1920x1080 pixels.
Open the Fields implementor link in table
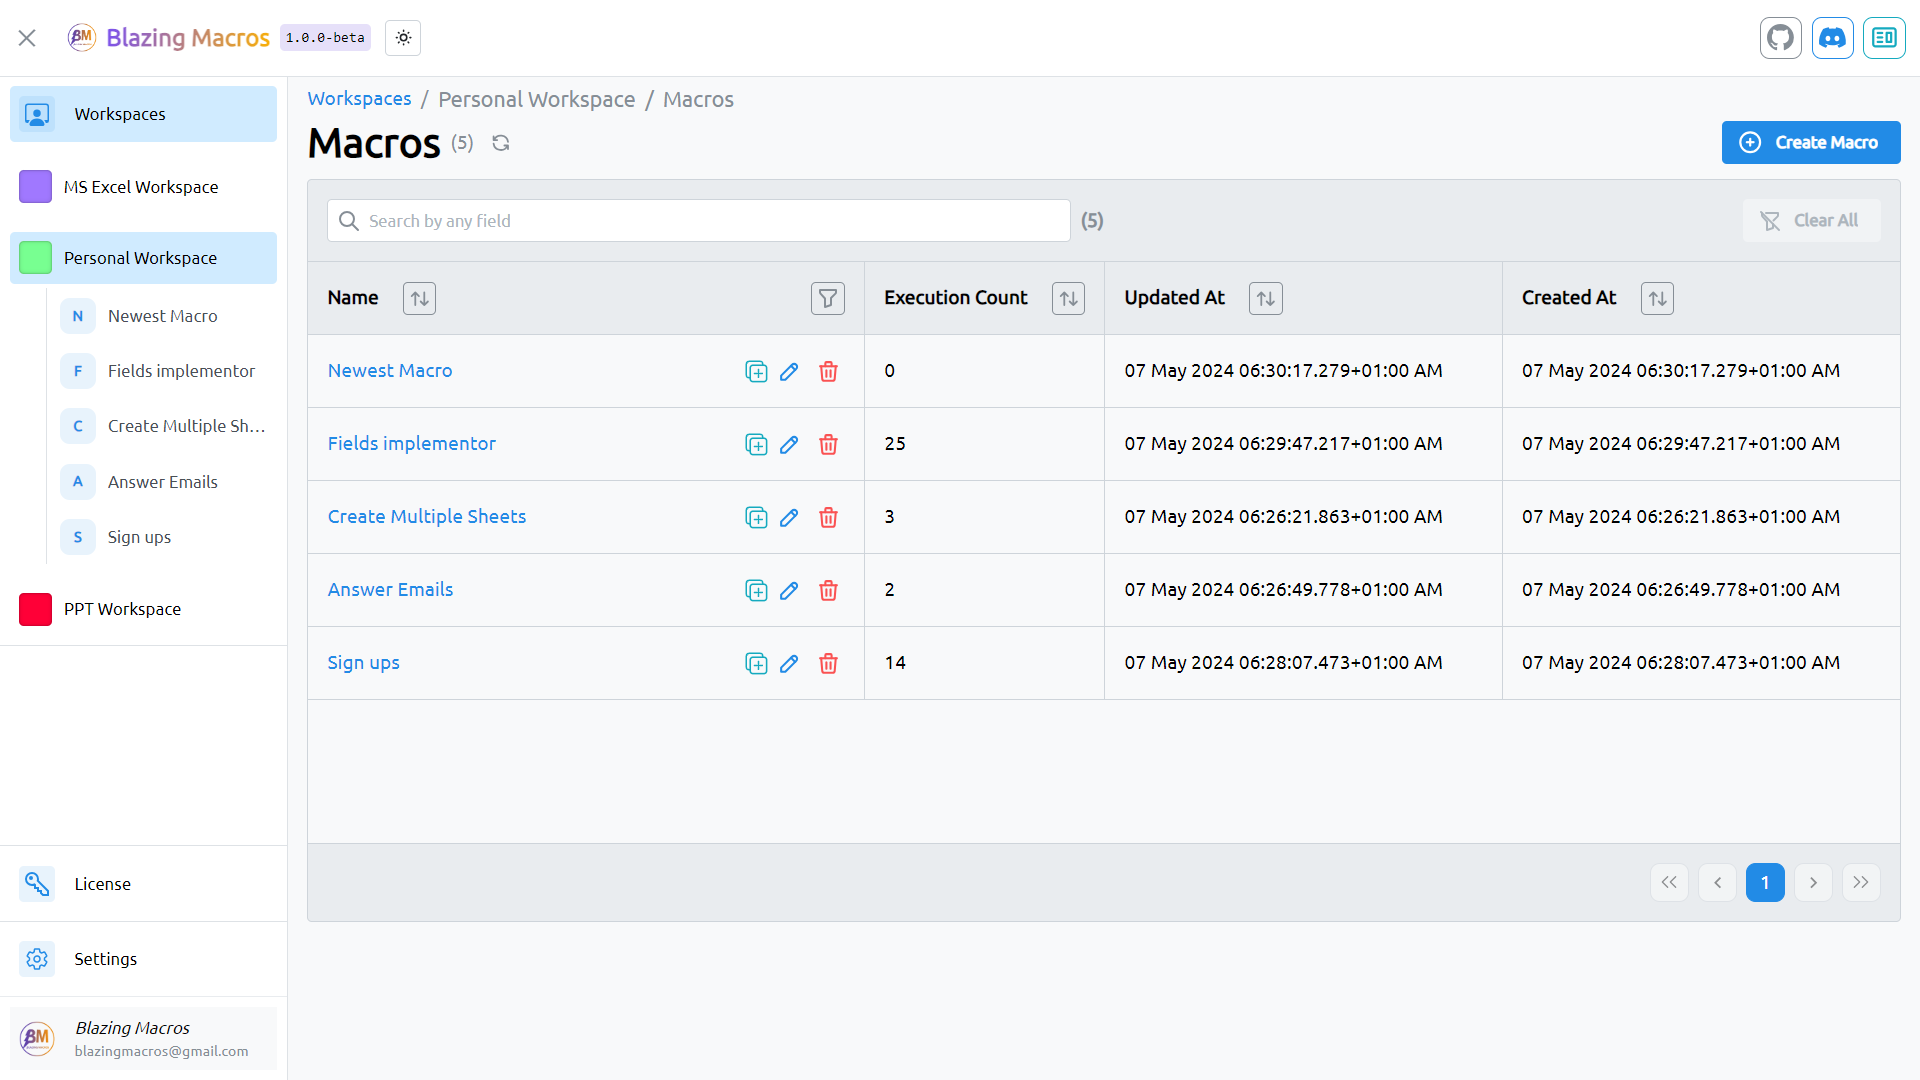pos(411,443)
